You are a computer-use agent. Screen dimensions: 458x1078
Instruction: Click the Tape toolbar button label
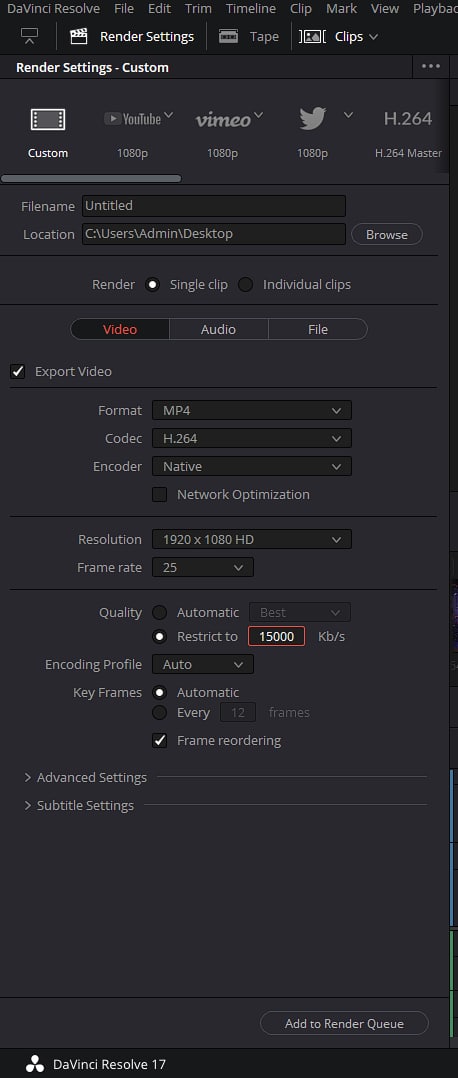(264, 36)
